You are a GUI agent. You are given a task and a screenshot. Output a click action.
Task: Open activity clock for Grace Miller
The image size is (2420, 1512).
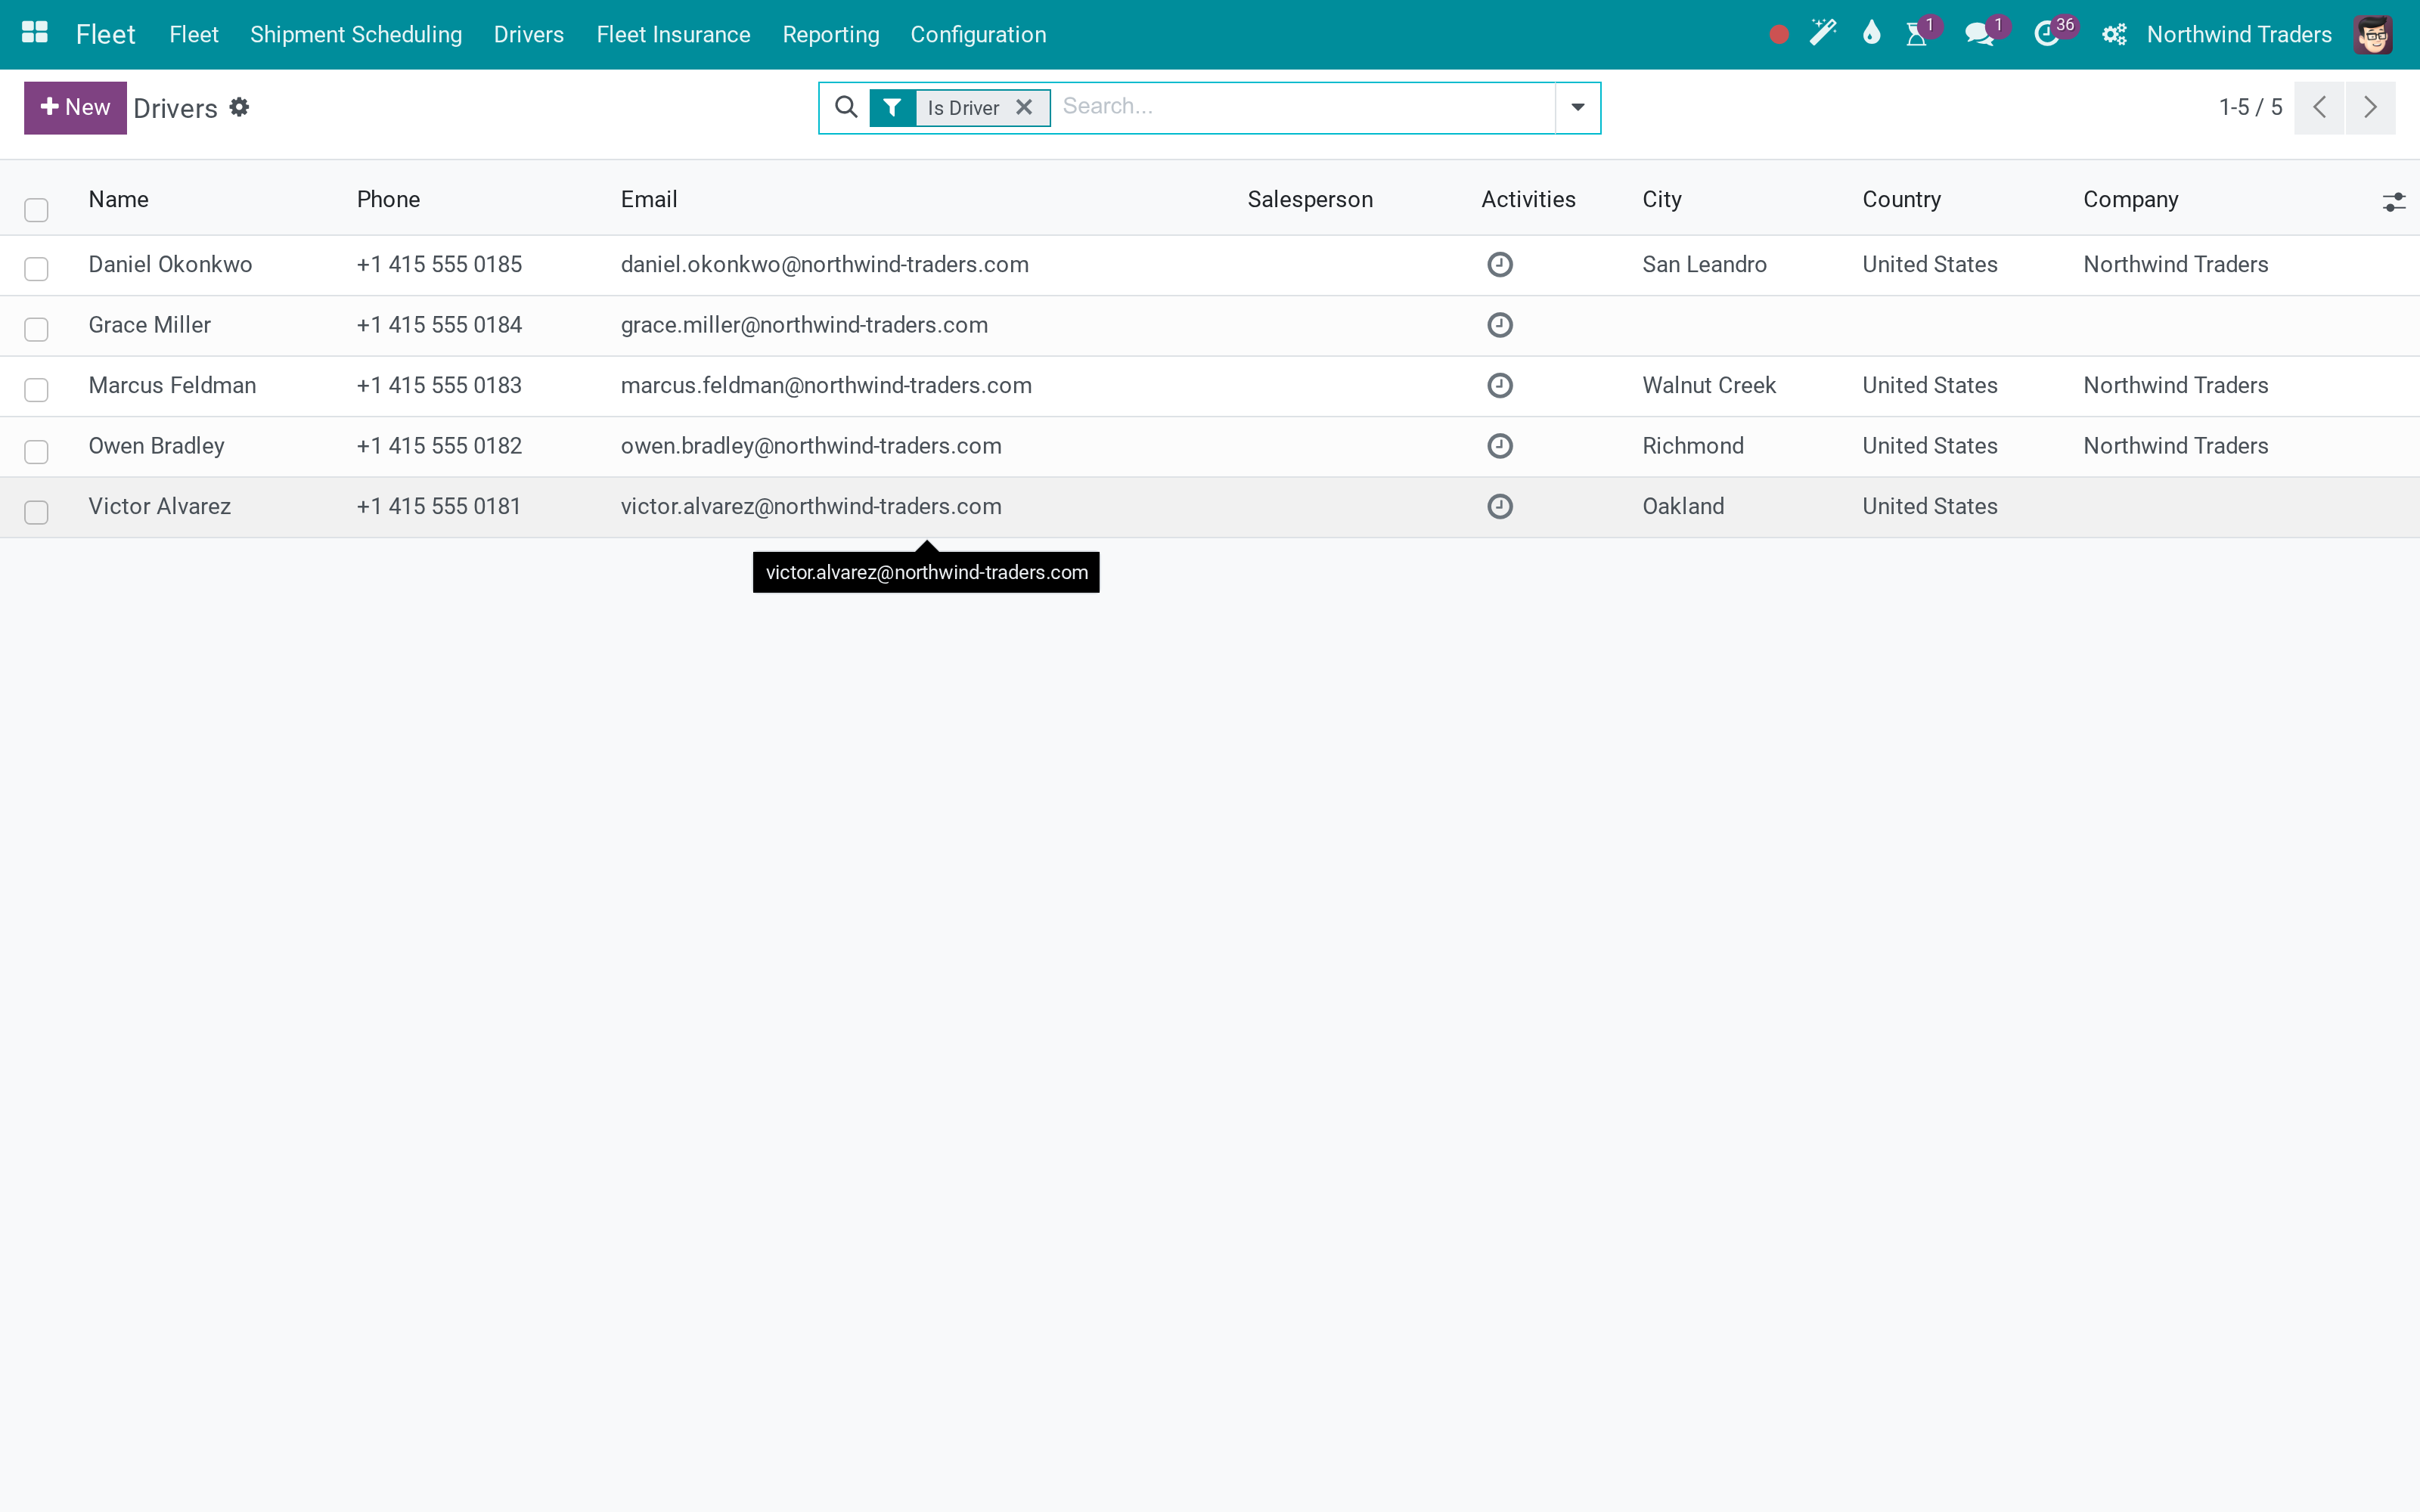pyautogui.click(x=1500, y=325)
